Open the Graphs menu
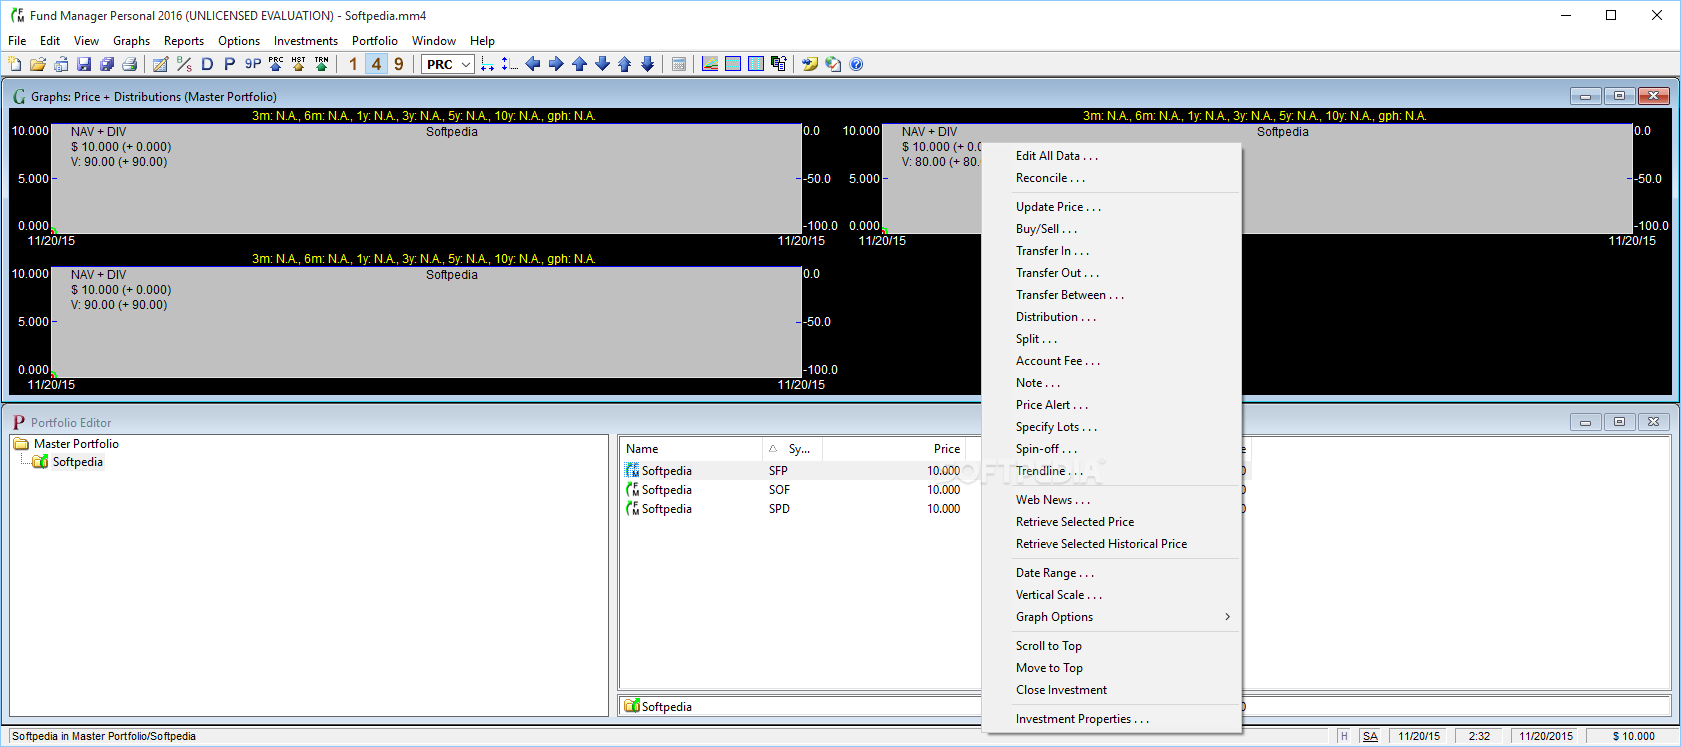The image size is (1681, 747). [131, 41]
